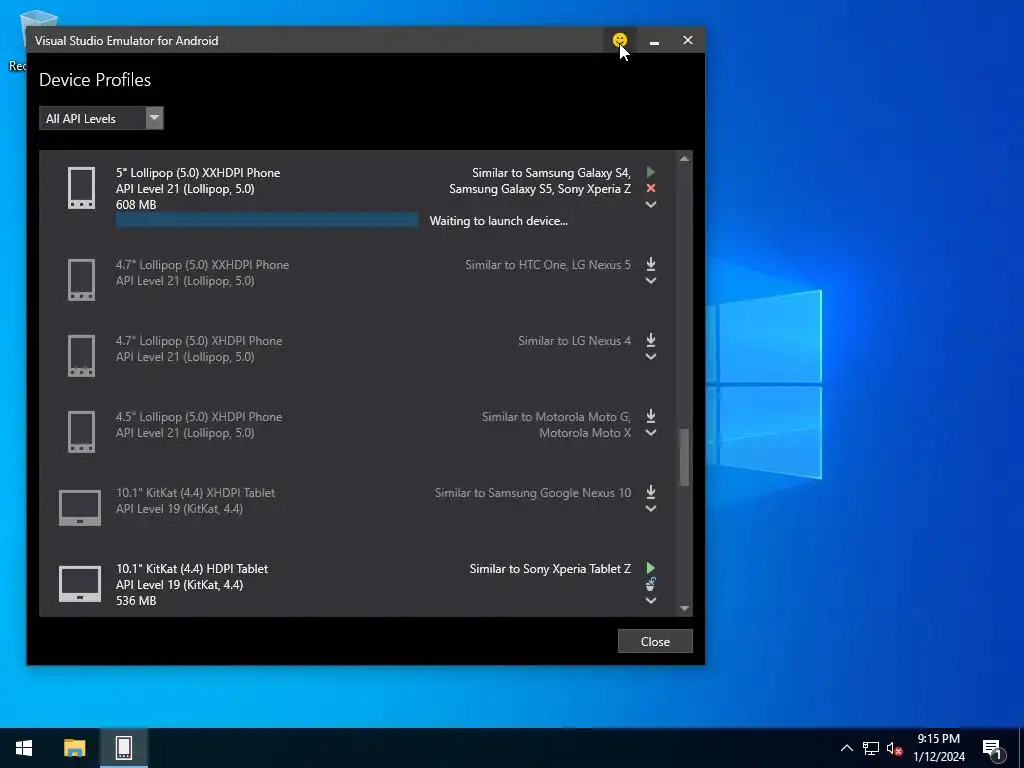Click the phone icon for the HTC One profile
The width and height of the screenshot is (1024, 768).
click(82, 280)
